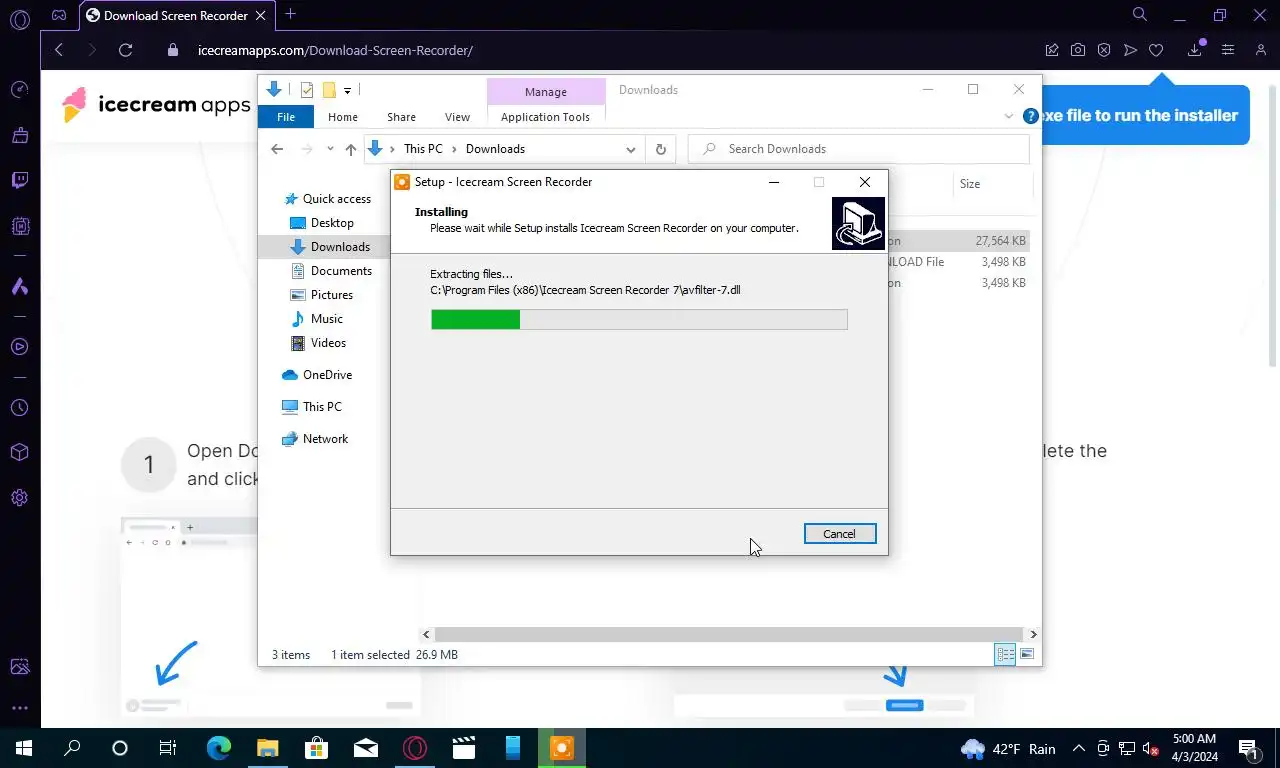This screenshot has width=1280, height=768.
Task: Open the GX Control icon in Opera sidebar
Action: (x=20, y=227)
